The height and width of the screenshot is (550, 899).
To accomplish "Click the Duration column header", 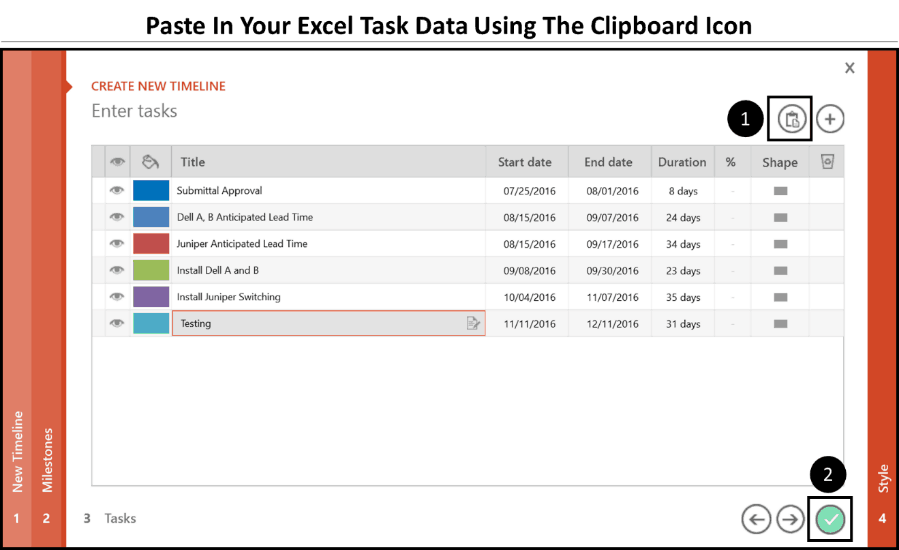I will (x=682, y=162).
